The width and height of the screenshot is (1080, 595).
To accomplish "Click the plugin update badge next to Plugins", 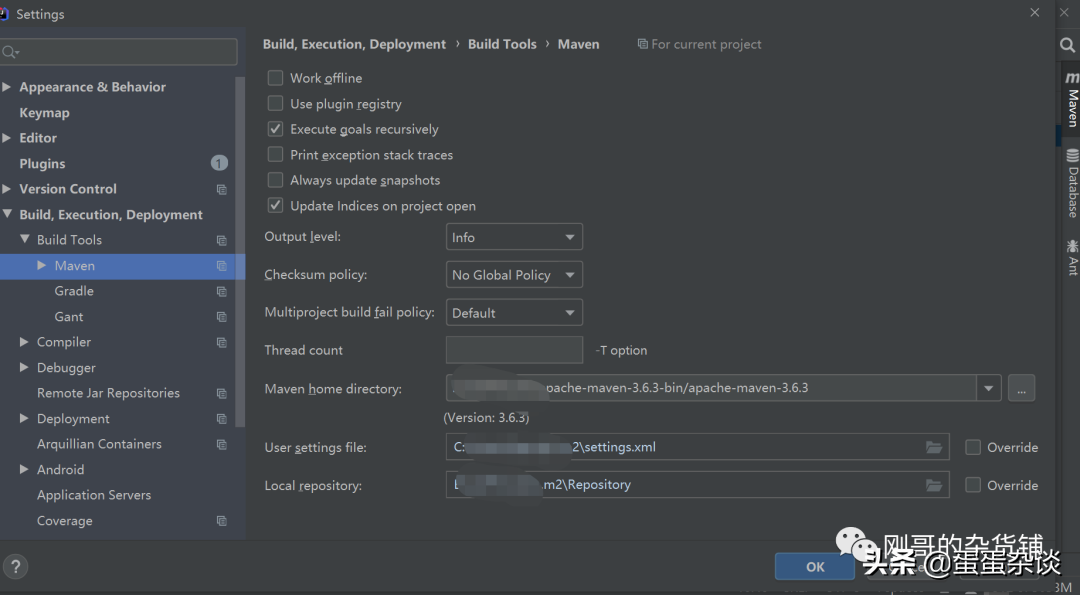I will tap(219, 163).
